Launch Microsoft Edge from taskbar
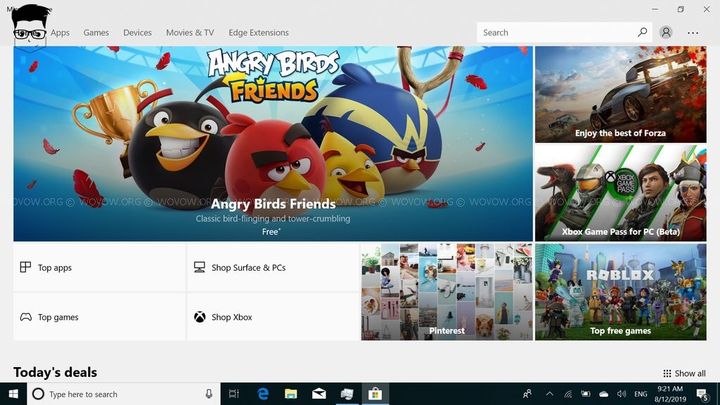This screenshot has width=720, height=405. pyautogui.click(x=263, y=394)
